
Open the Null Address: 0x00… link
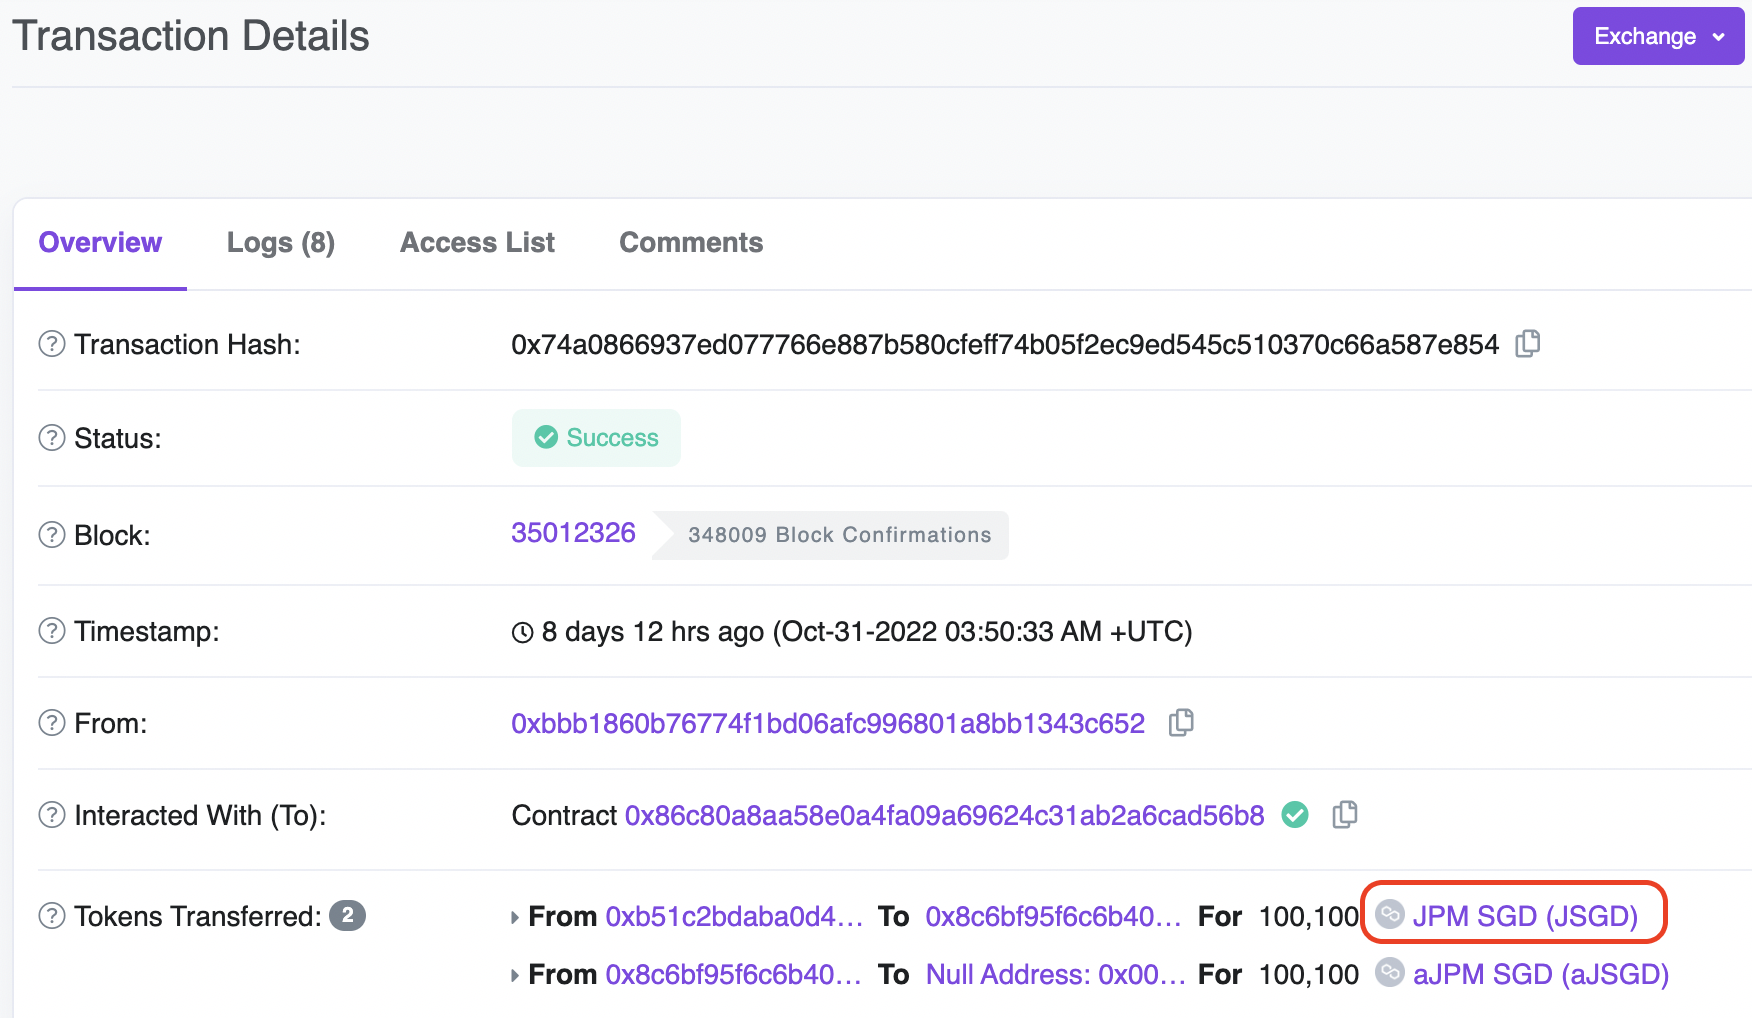(x=1056, y=974)
